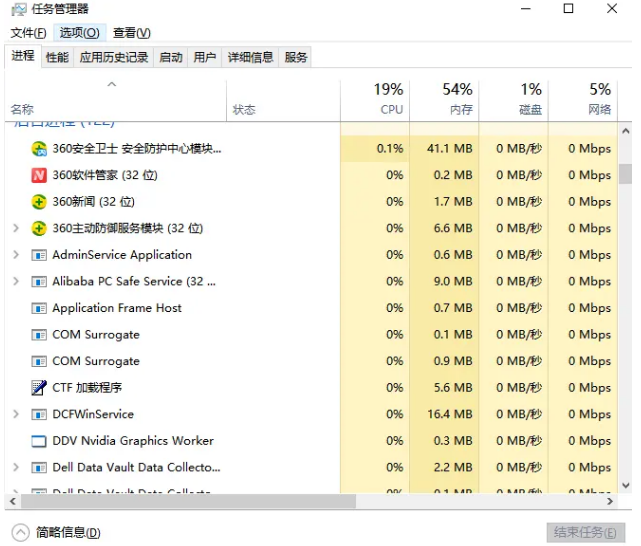Select the Application Frame Host row
Image resolution: width=641 pixels, height=546 pixels.
coord(311,308)
